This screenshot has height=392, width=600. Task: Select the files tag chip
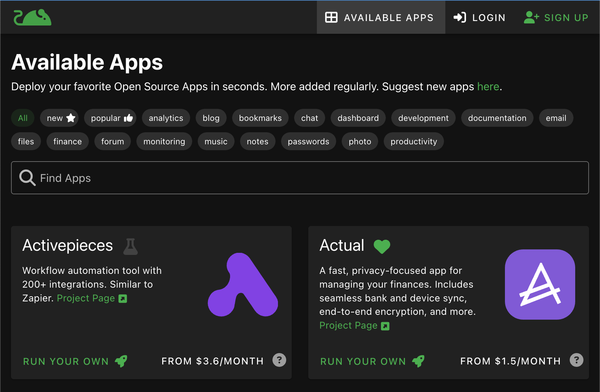pos(26,141)
